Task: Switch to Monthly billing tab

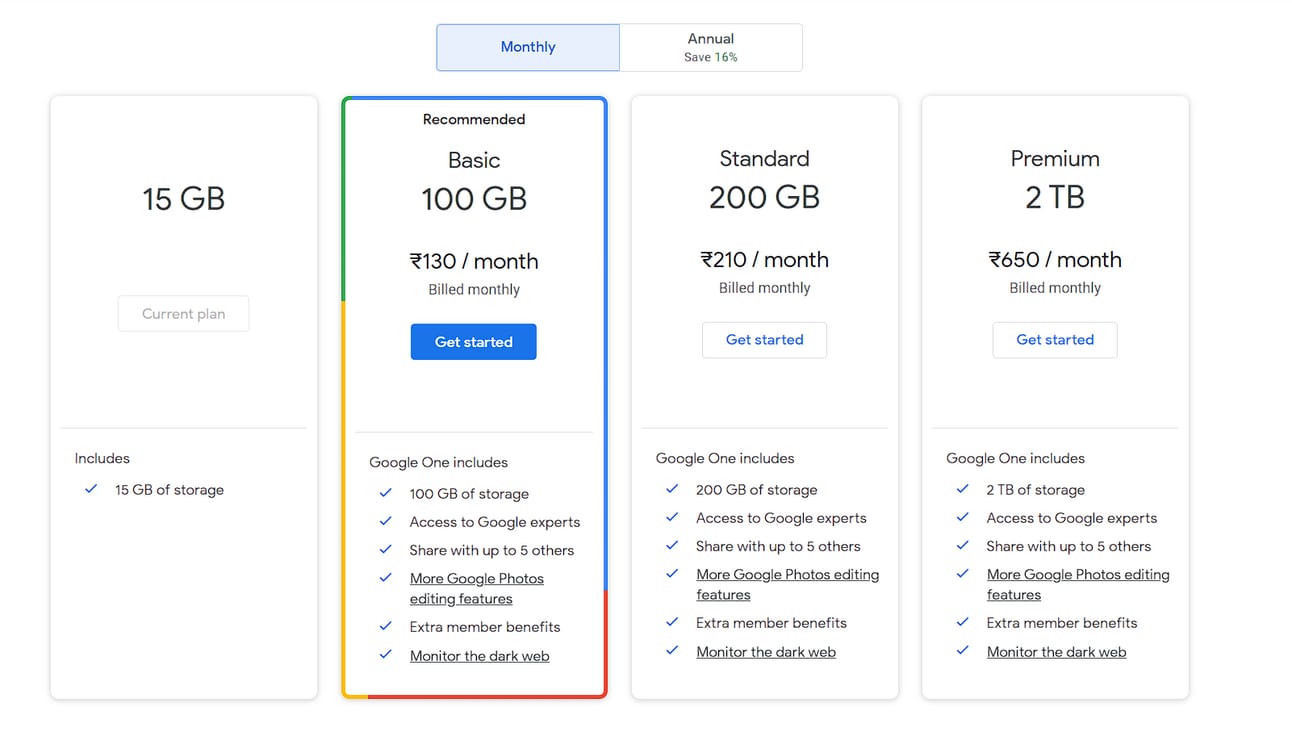Action: click(528, 47)
